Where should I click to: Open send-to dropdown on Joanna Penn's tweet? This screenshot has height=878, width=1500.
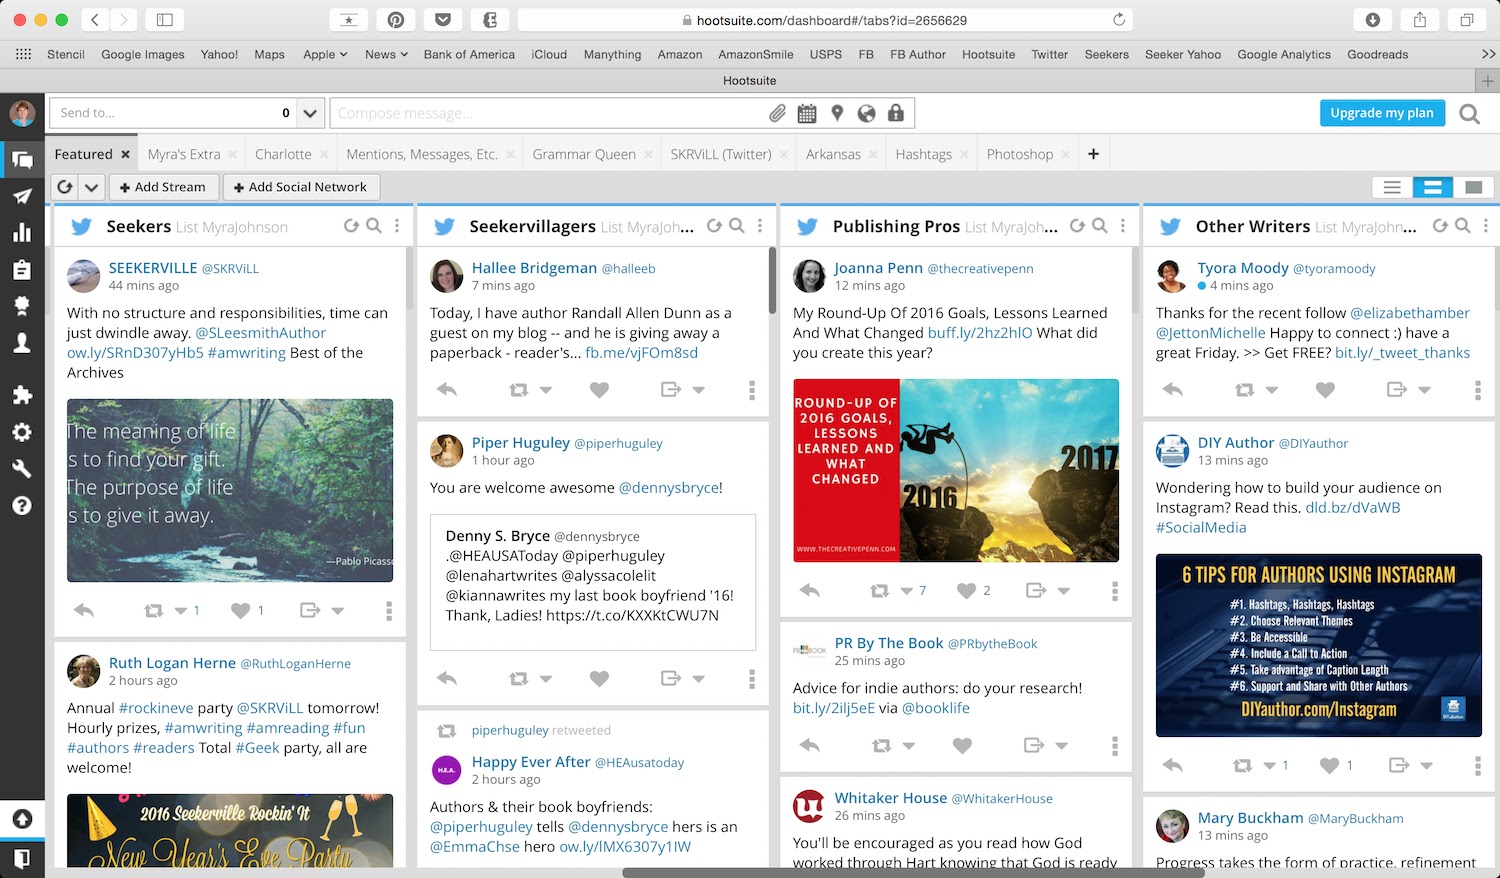pyautogui.click(x=1064, y=591)
